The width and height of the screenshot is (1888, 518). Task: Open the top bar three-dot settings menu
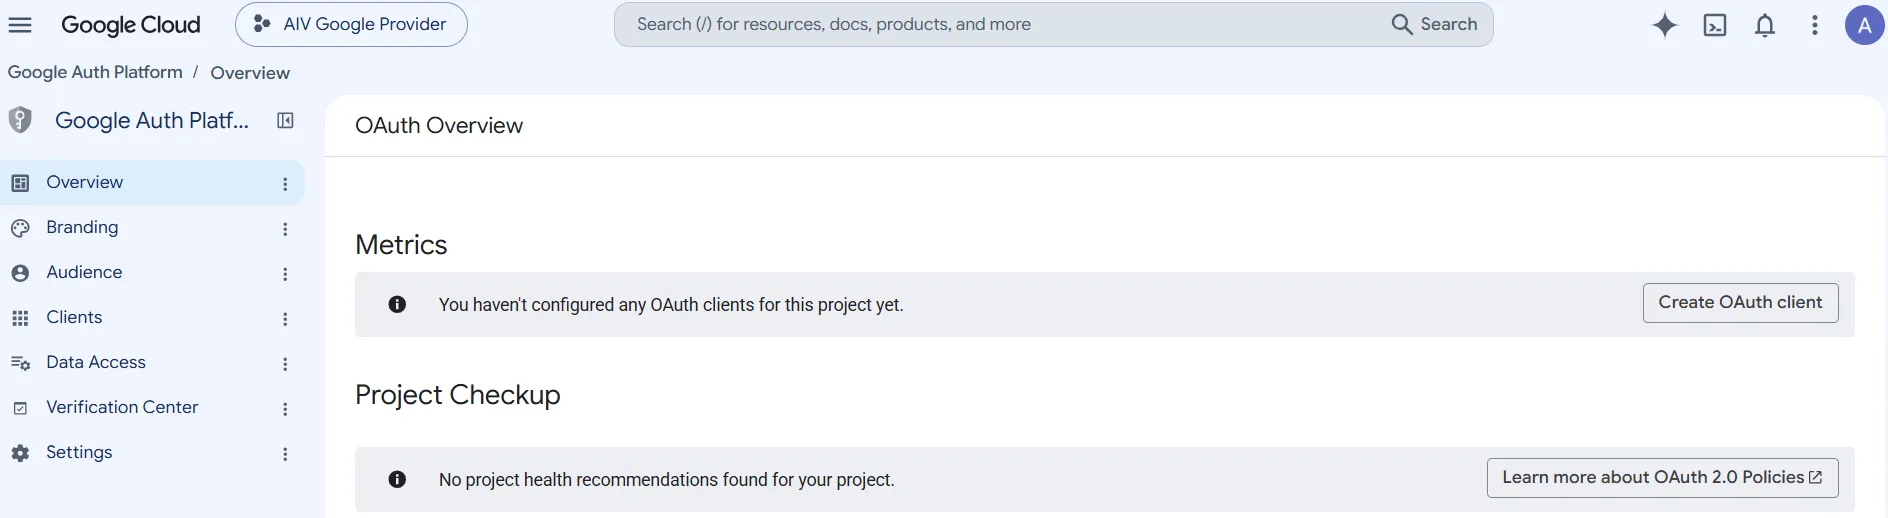[x=1815, y=25]
